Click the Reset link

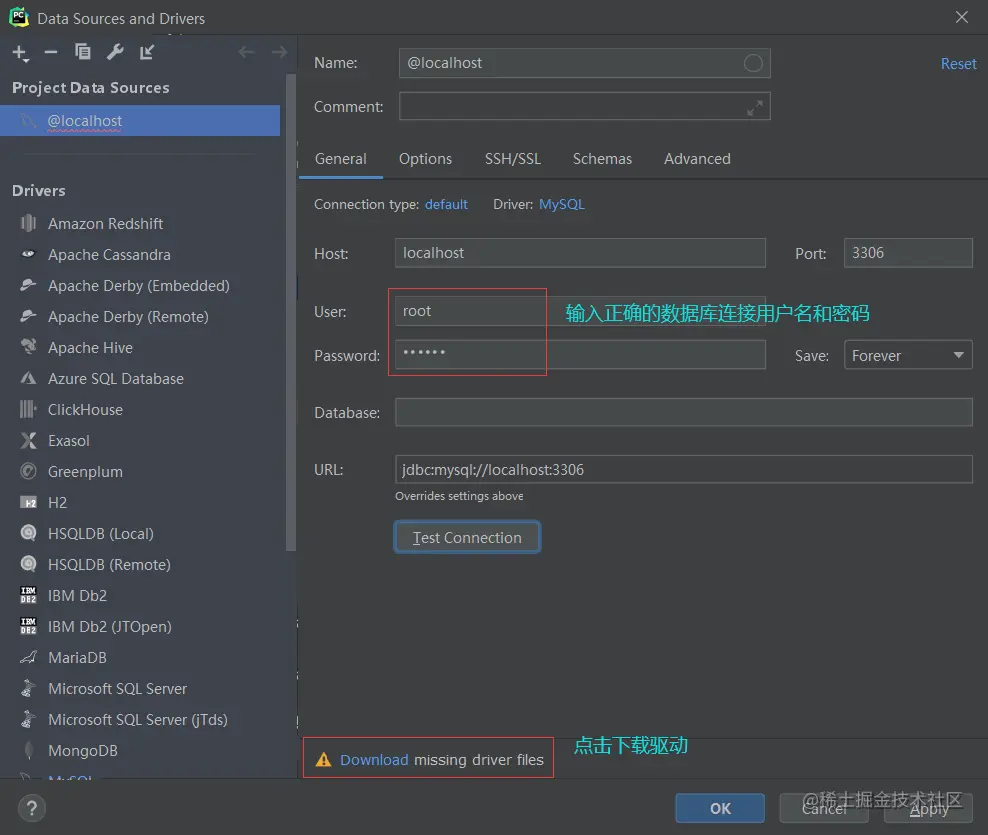tap(958, 64)
